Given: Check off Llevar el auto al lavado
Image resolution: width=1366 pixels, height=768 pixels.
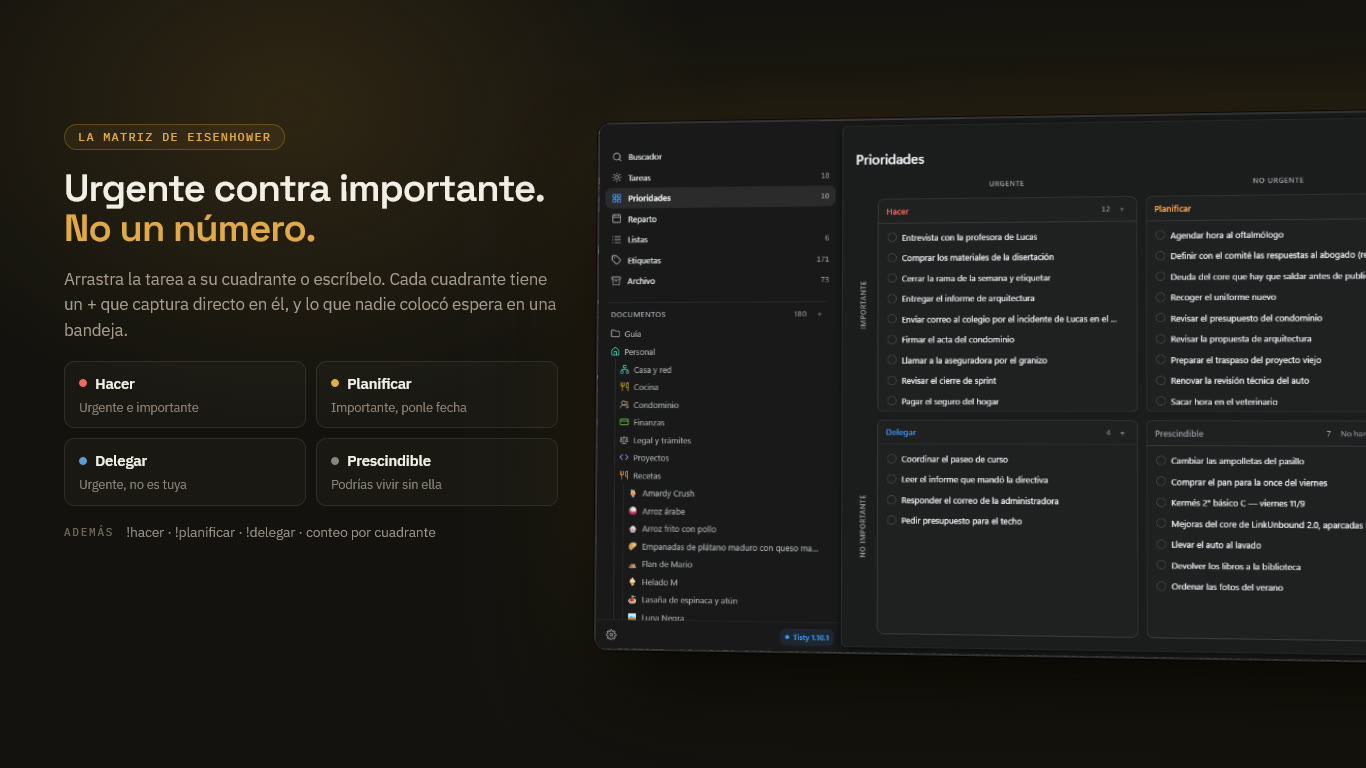Looking at the screenshot, I should click(1161, 545).
